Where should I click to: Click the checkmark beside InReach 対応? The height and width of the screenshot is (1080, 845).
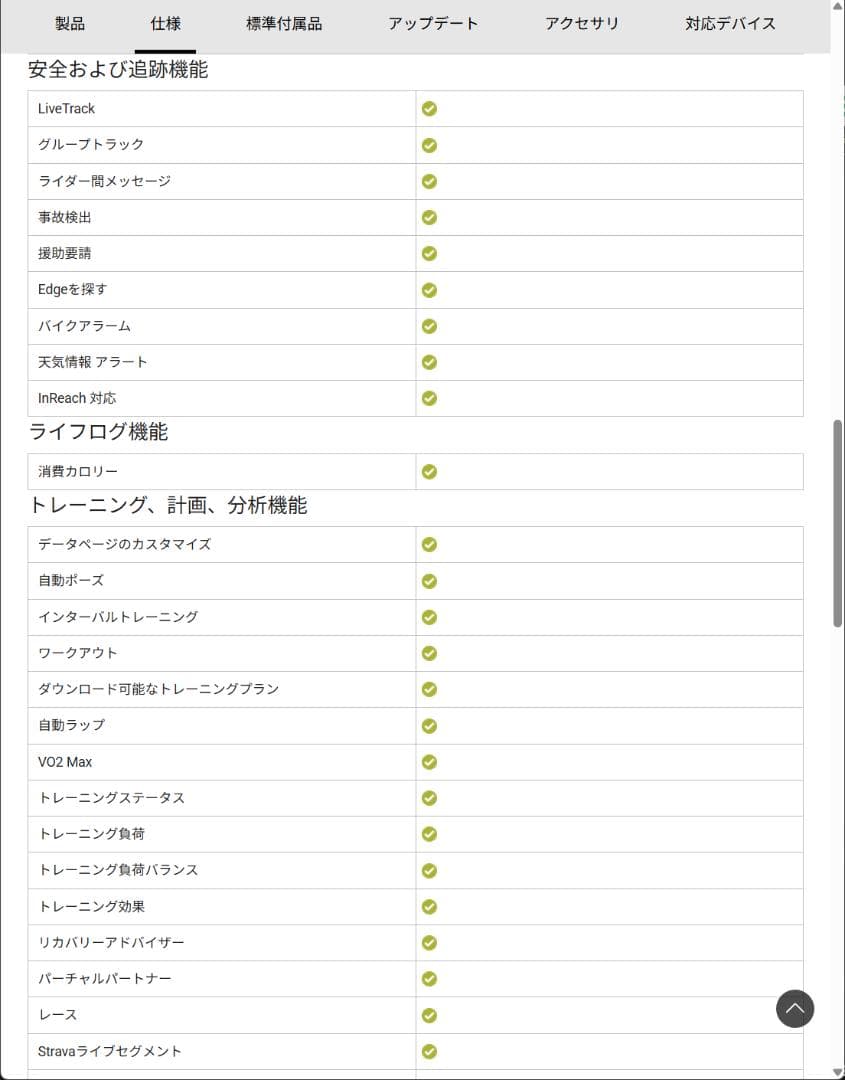(429, 397)
